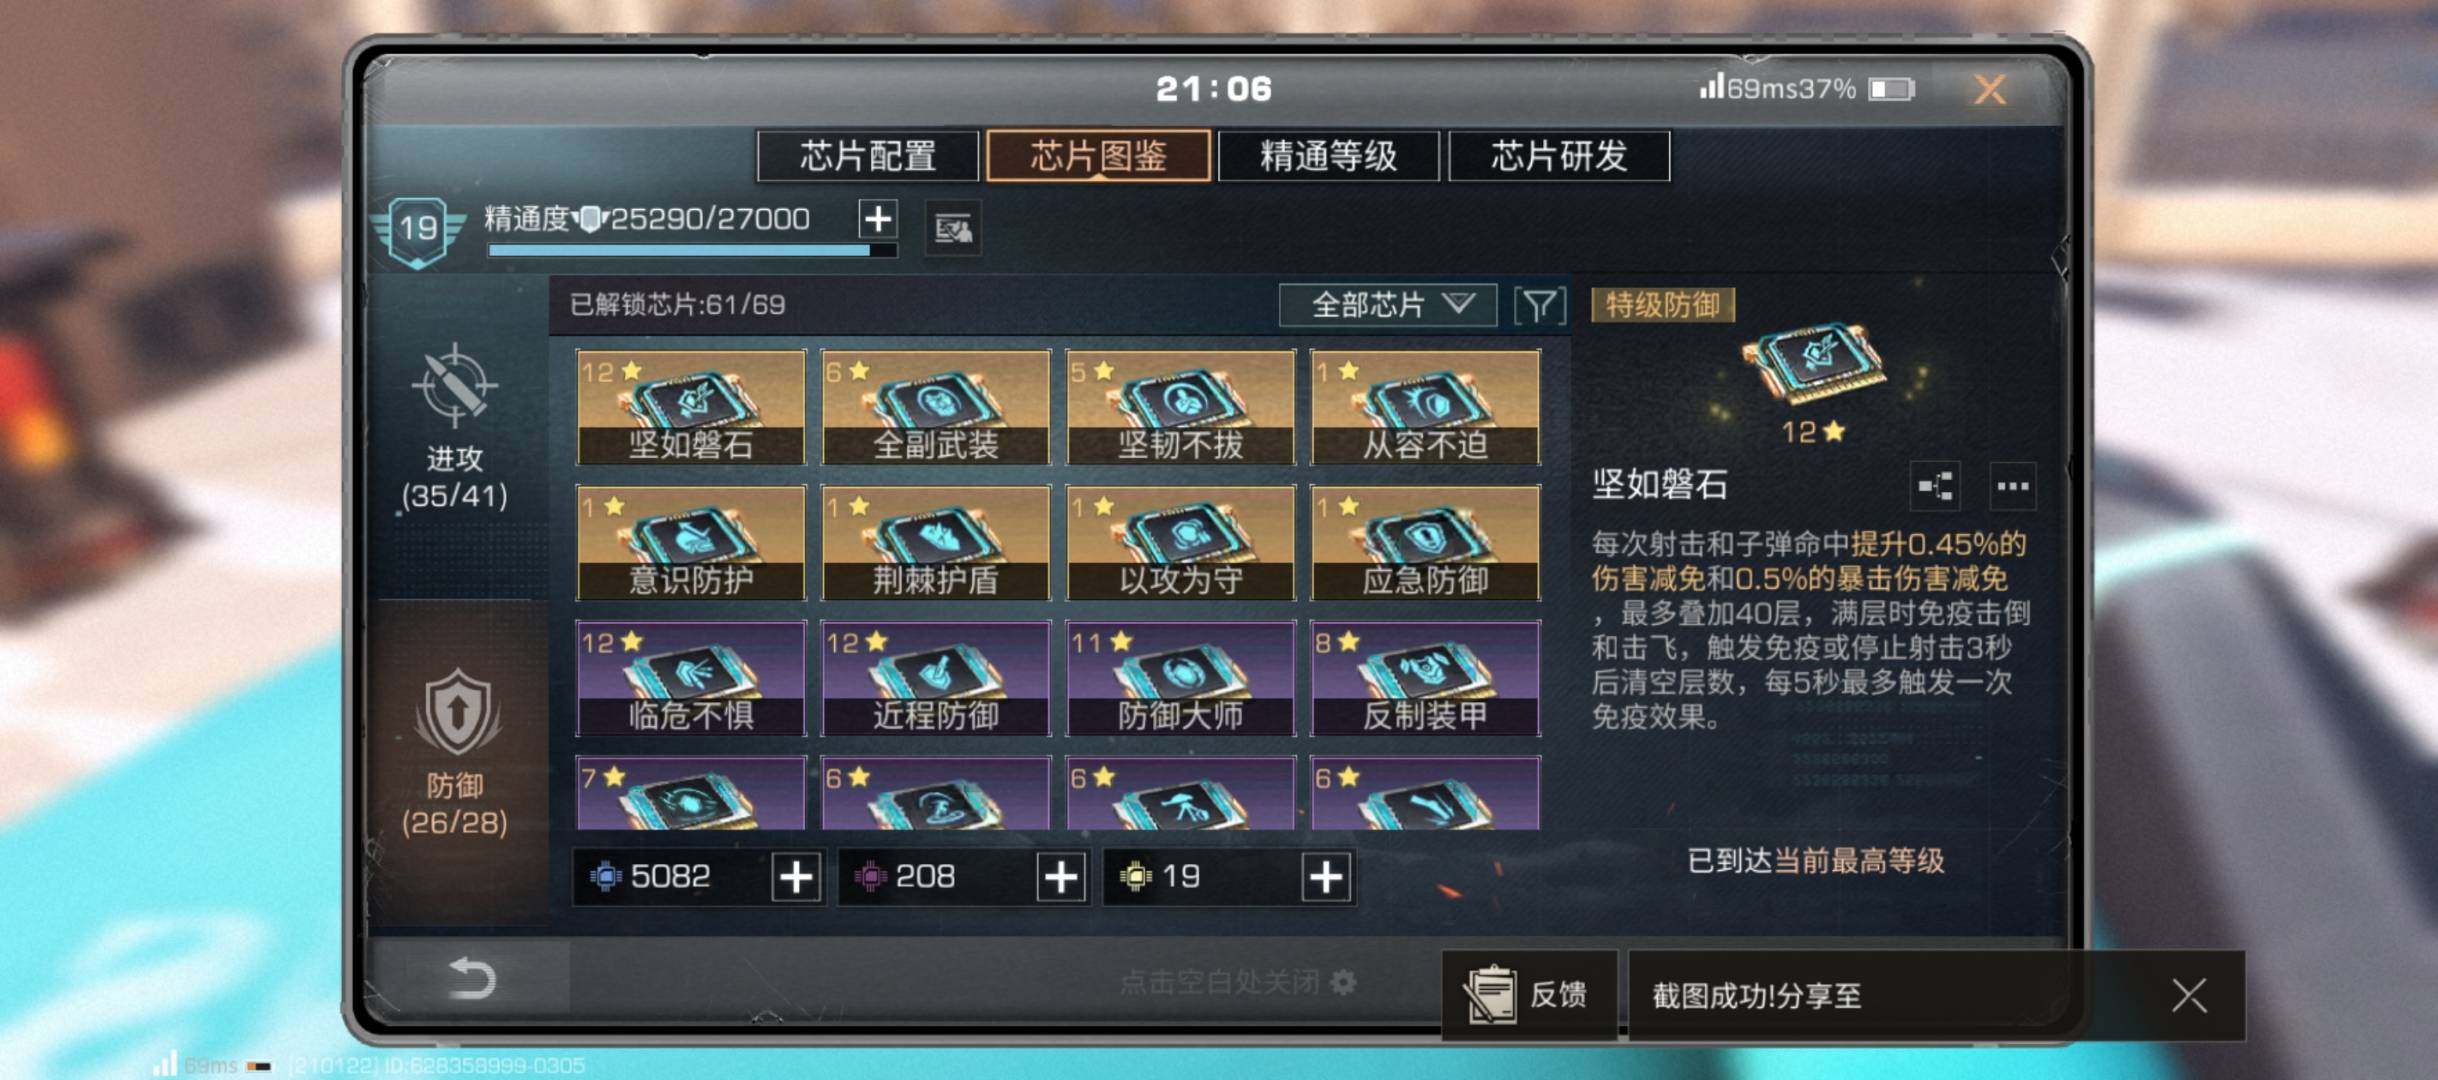Open the three-dots more options button
Screen dimensions: 2438x1080
pos(2012,487)
